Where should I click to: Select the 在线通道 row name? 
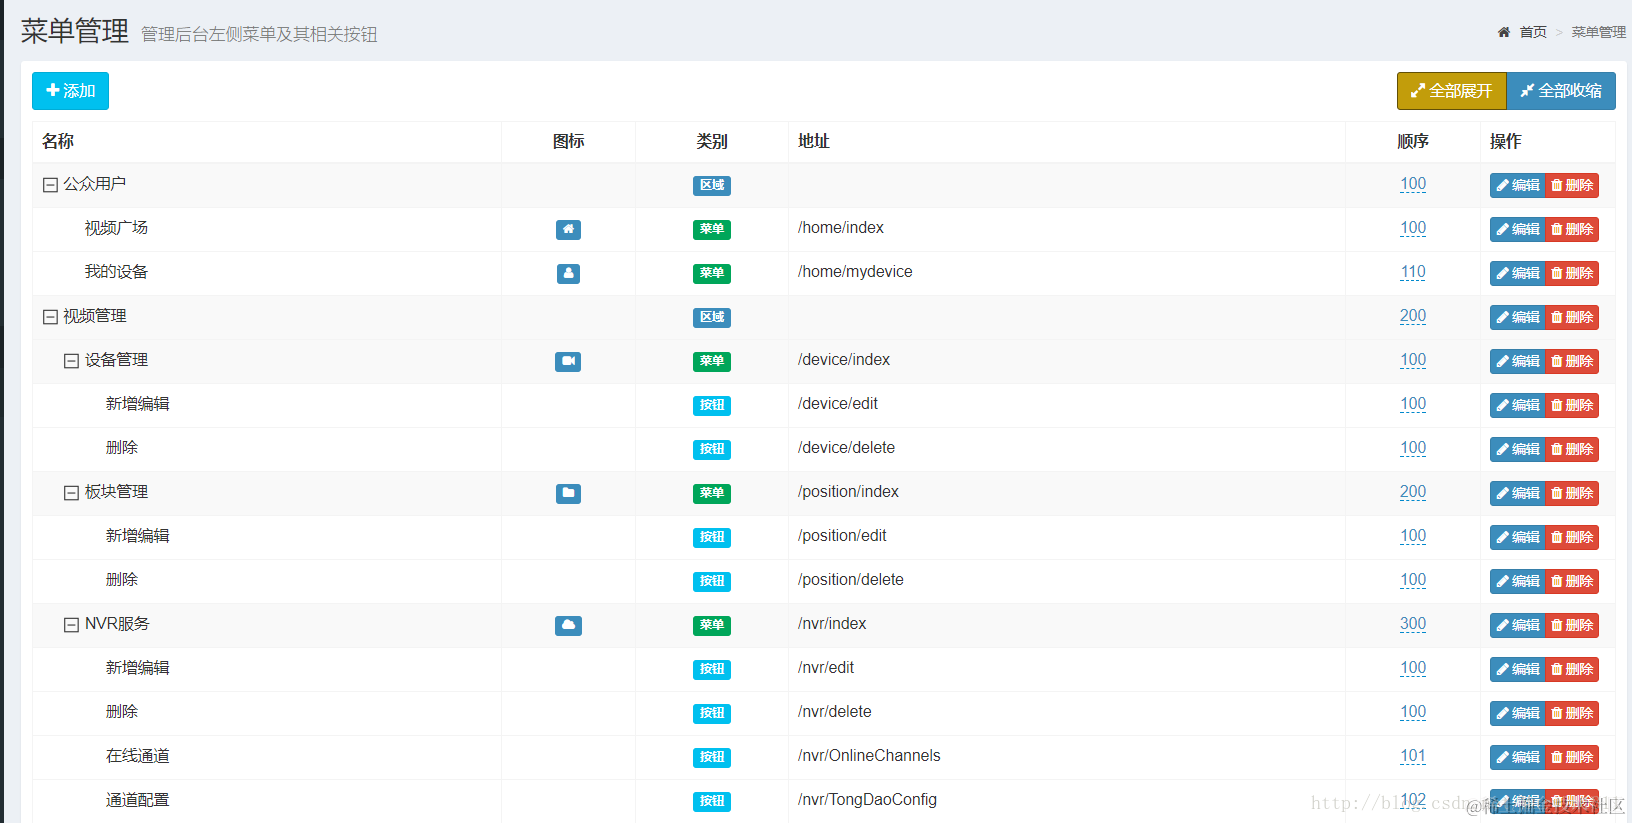pyautogui.click(x=138, y=756)
